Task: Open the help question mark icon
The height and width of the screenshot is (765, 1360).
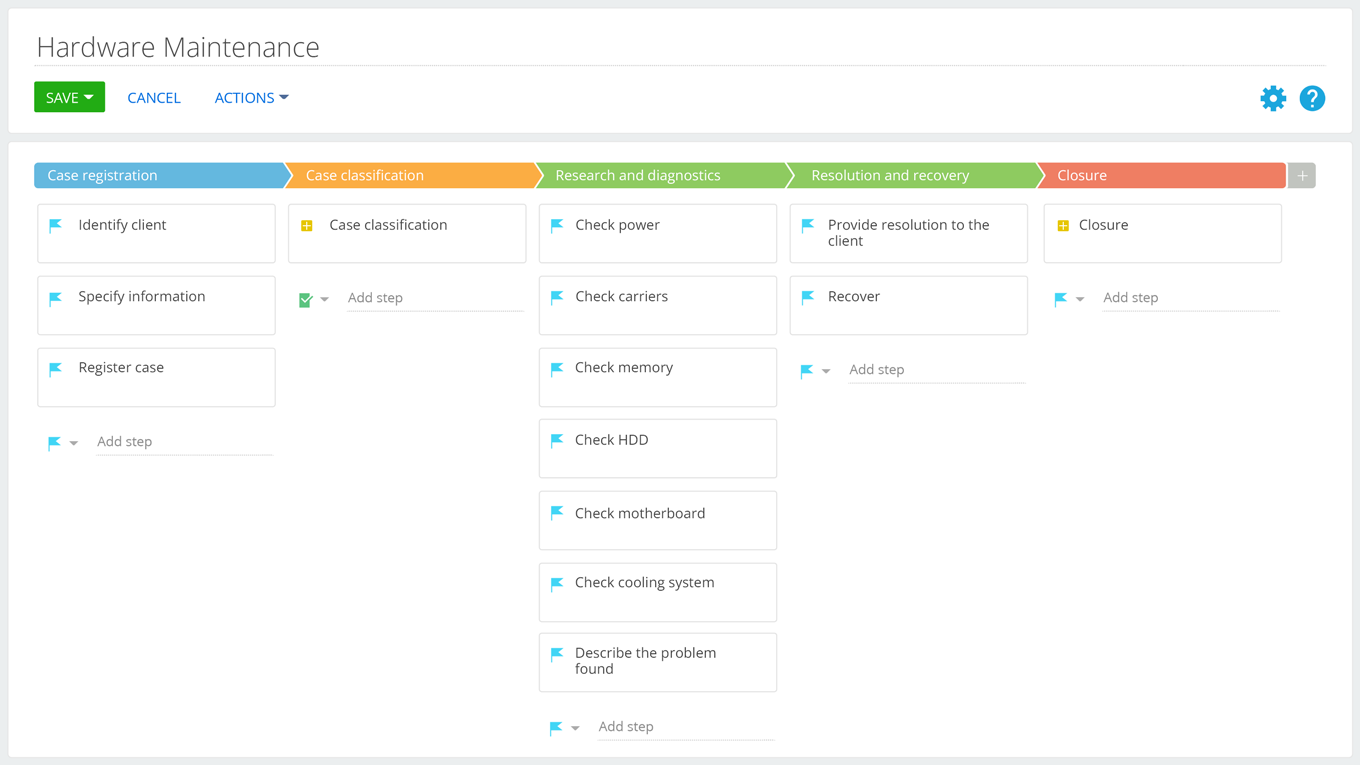Action: 1312,98
